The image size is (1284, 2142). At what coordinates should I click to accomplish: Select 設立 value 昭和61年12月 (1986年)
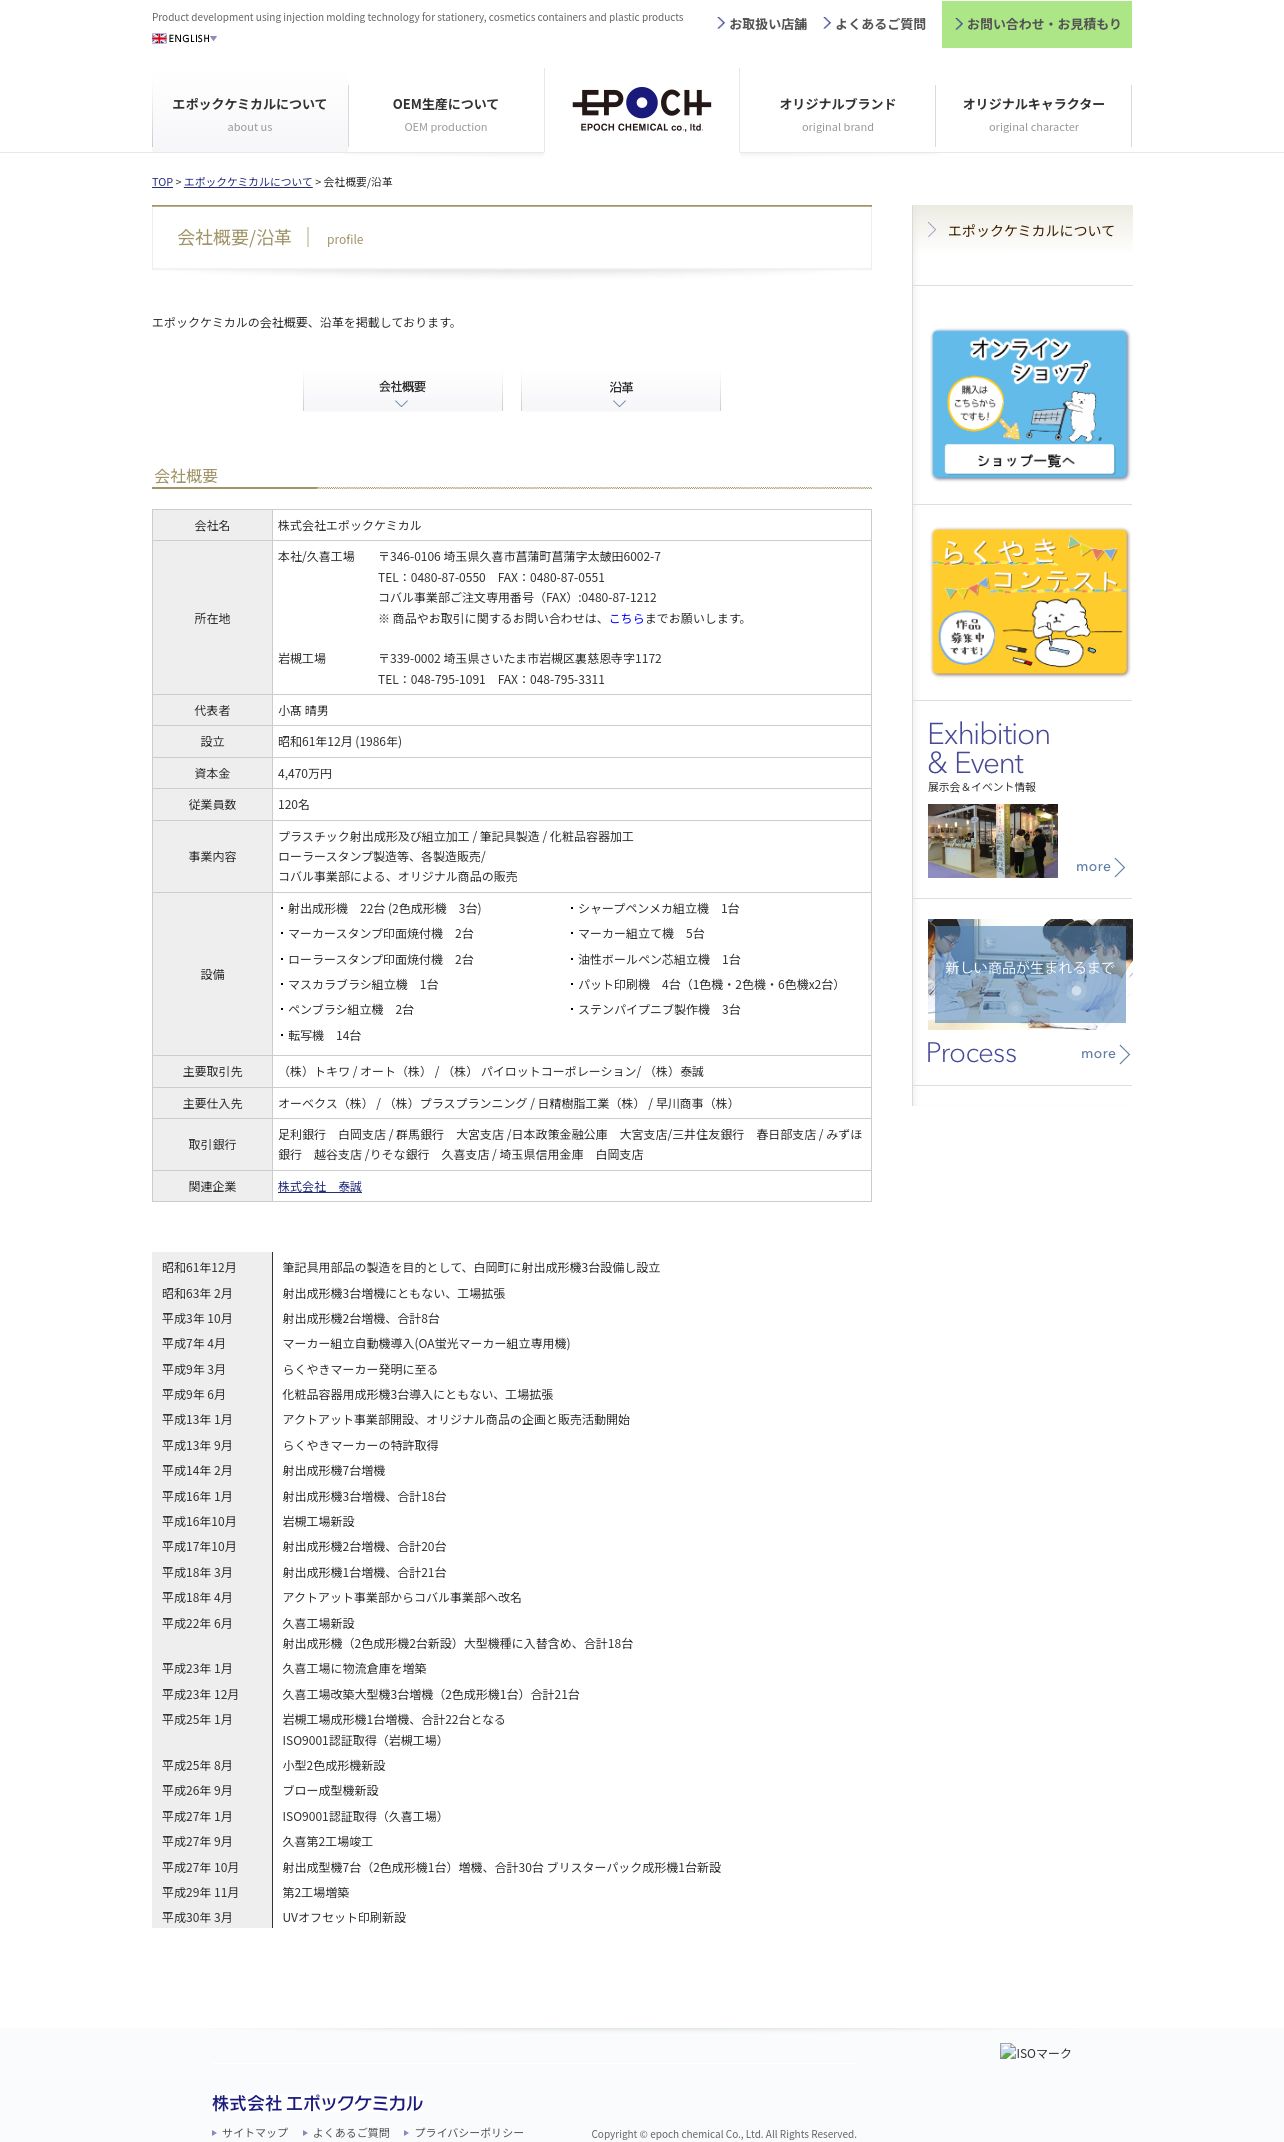tap(340, 742)
